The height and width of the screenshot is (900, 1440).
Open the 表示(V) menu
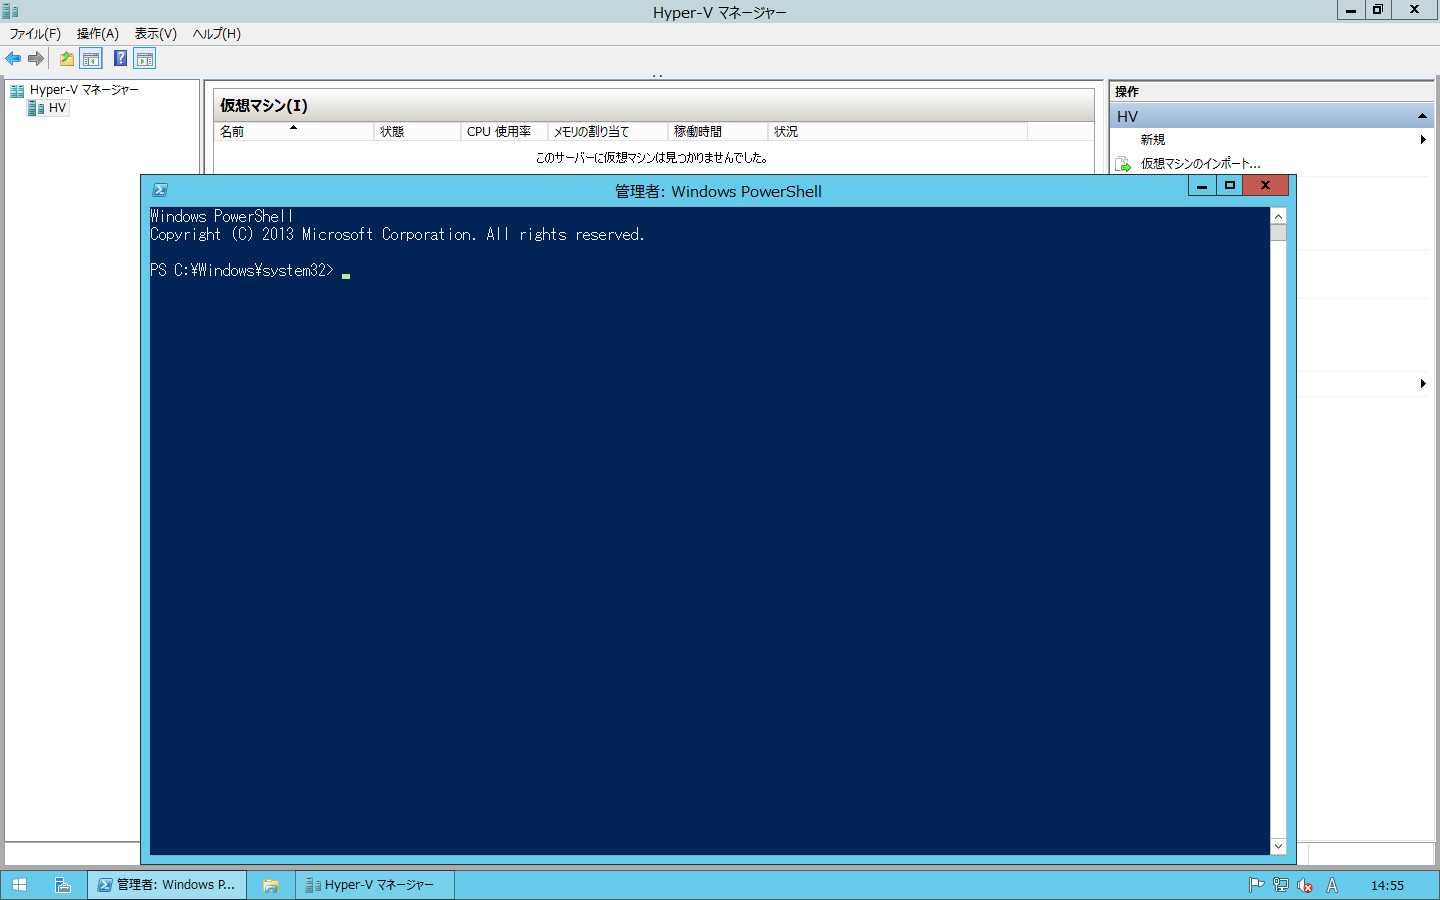coord(156,34)
